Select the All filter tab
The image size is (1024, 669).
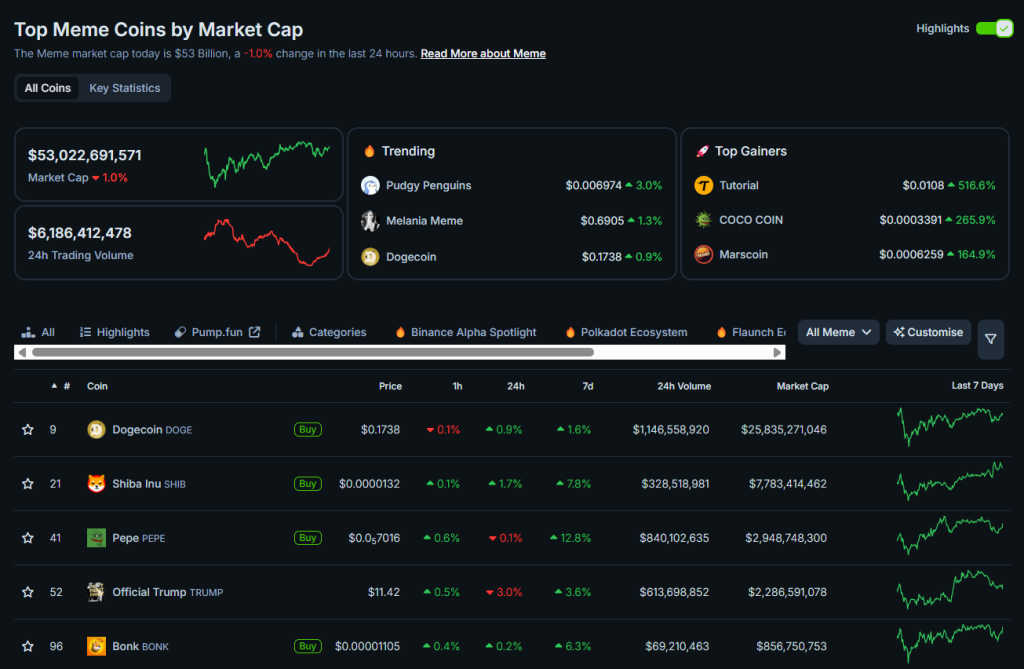point(38,332)
